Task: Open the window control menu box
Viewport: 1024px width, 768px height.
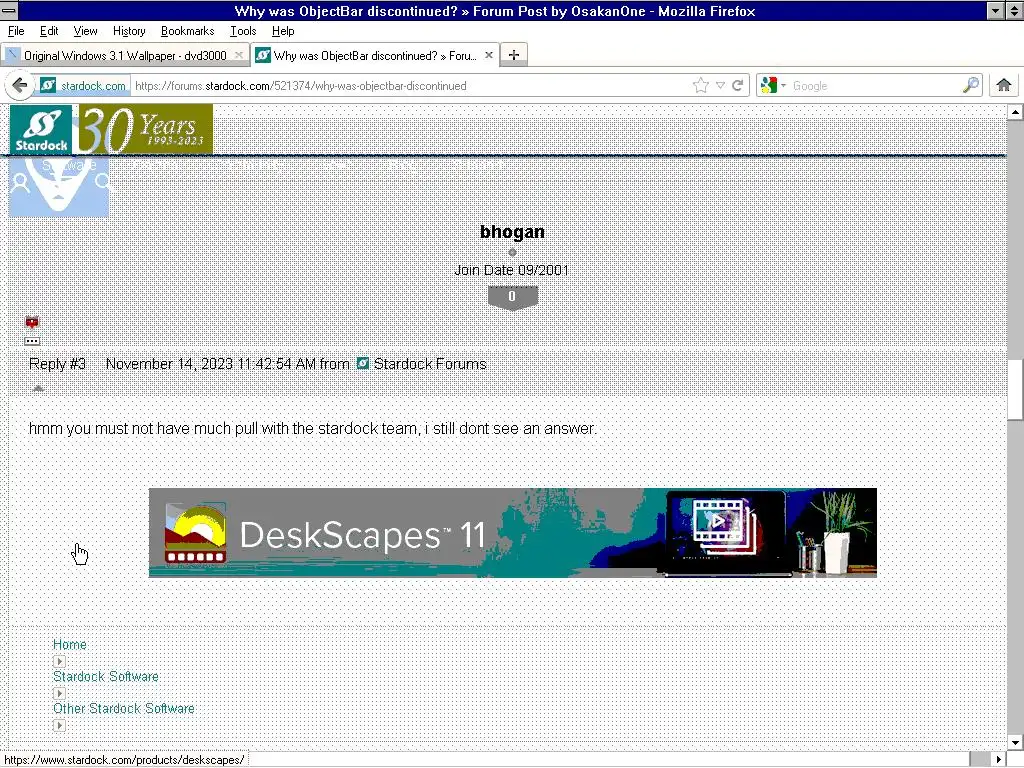Action: (x=9, y=10)
